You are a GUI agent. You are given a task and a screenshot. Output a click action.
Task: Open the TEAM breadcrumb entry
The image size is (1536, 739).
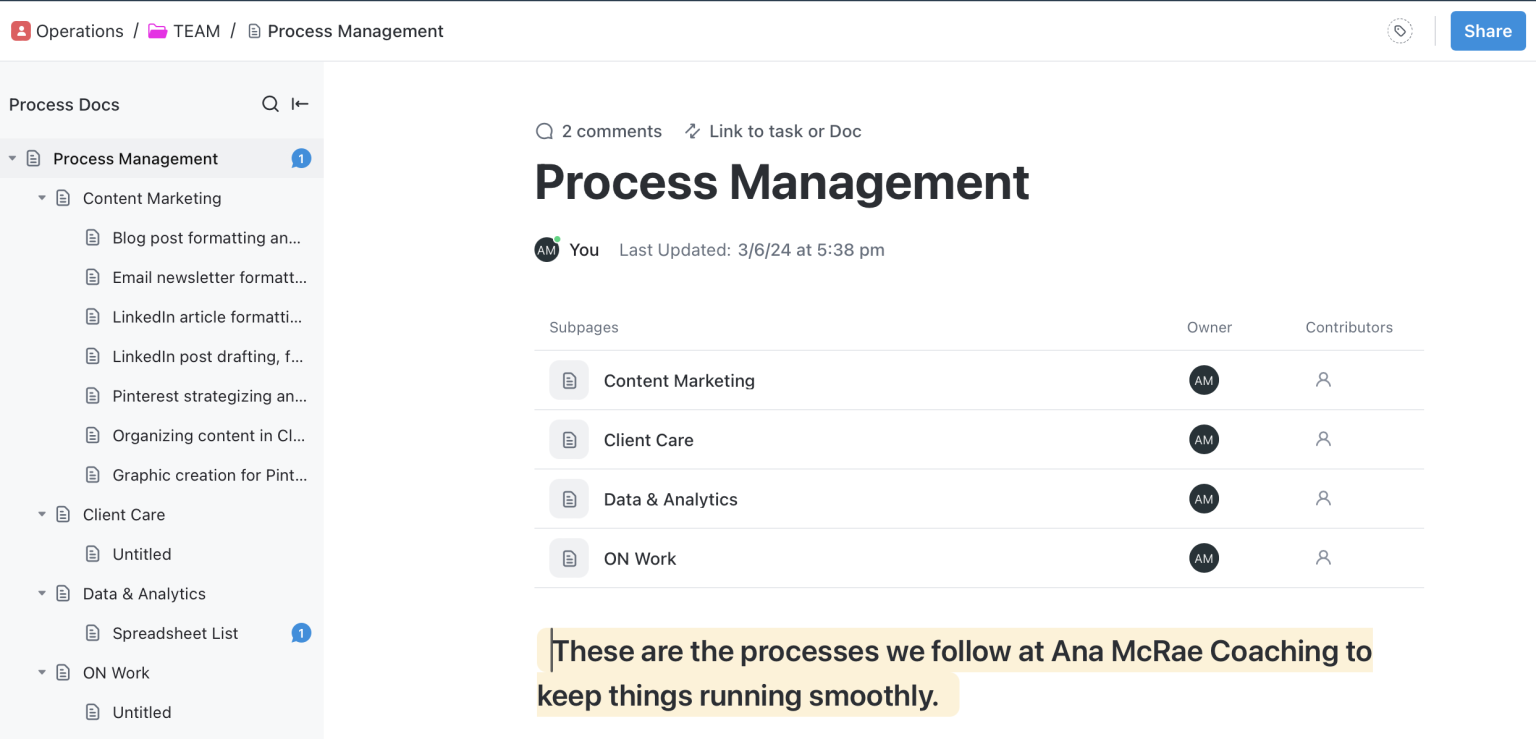tap(197, 30)
